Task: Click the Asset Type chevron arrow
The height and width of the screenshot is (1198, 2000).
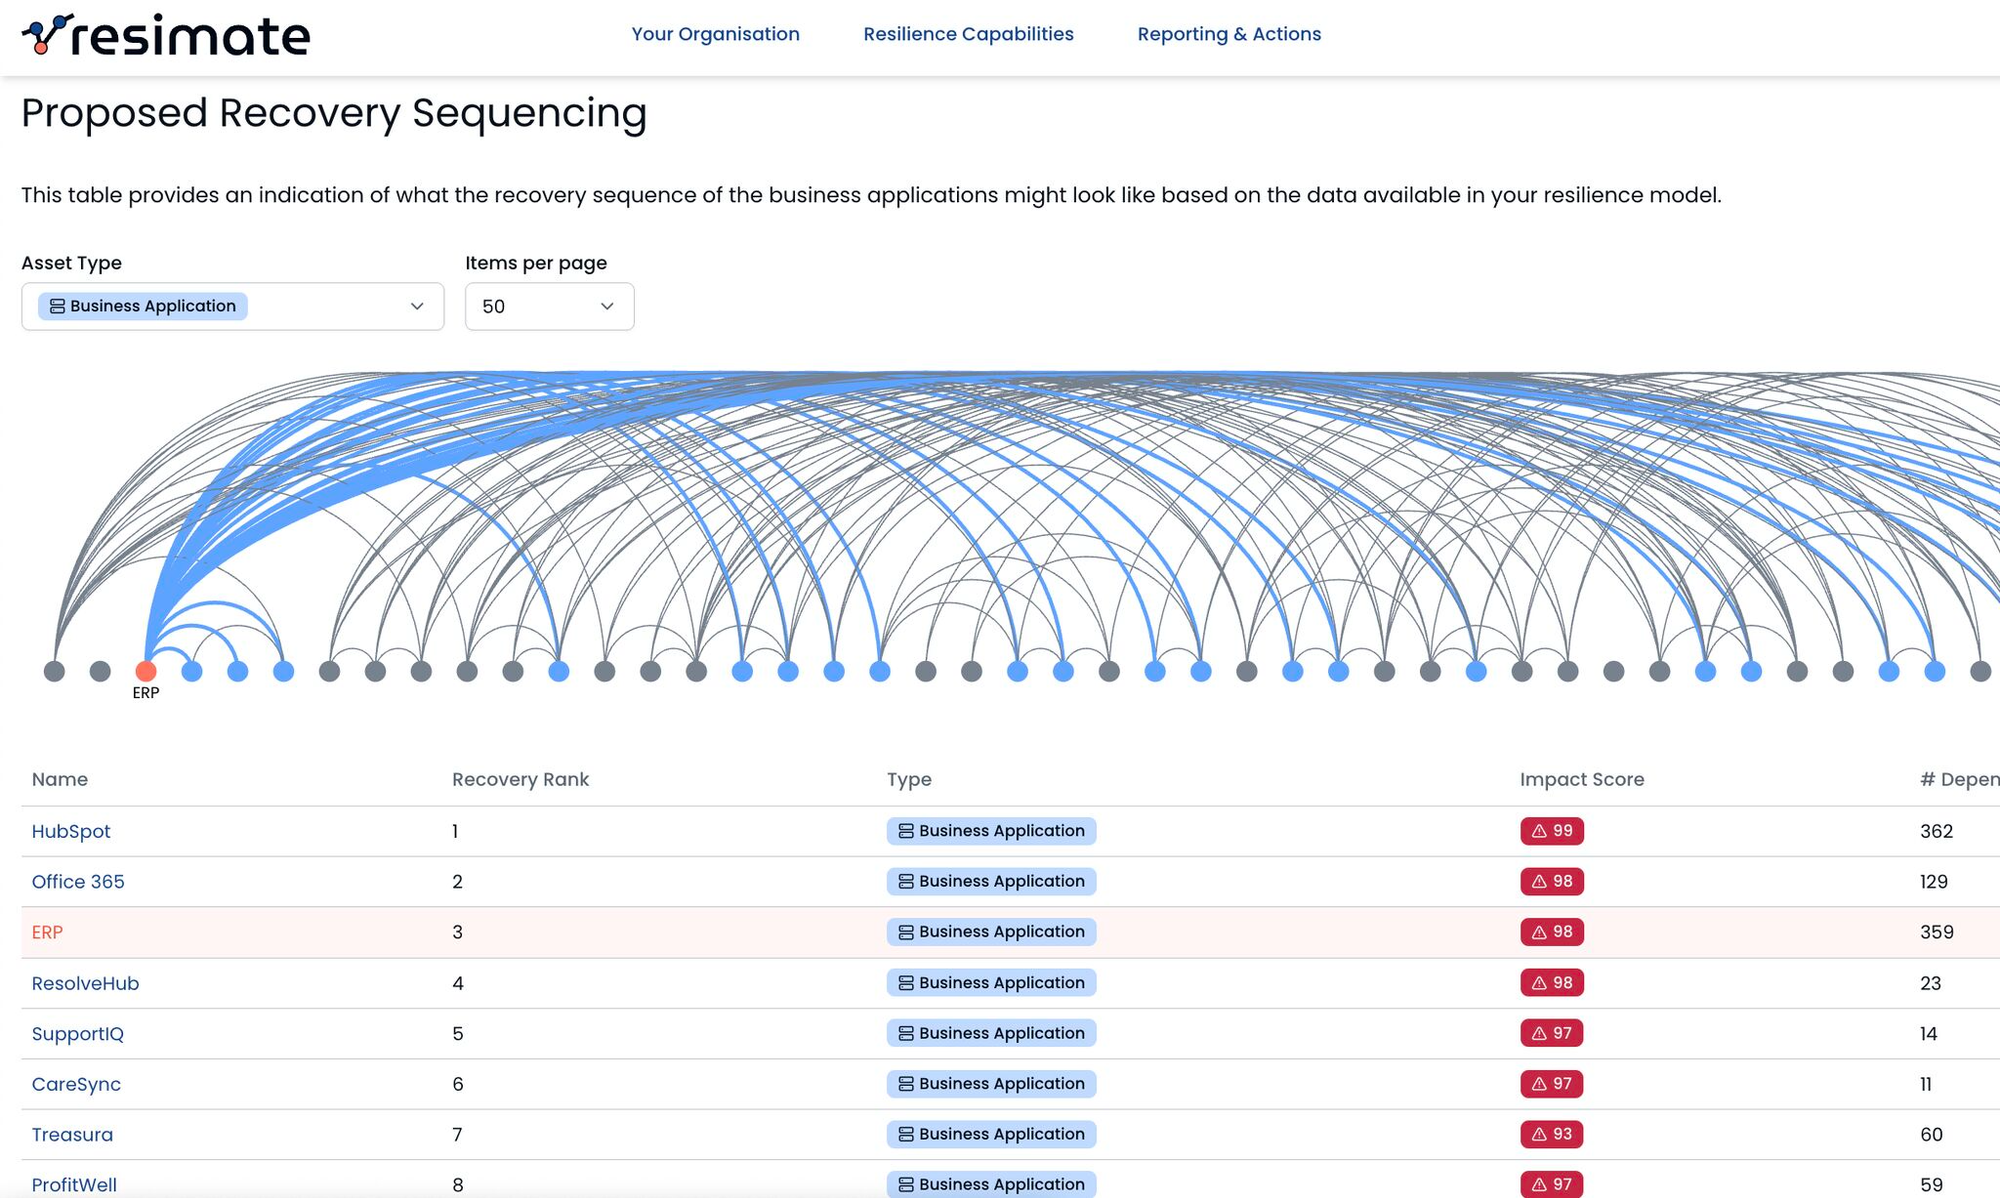Action: click(x=417, y=306)
